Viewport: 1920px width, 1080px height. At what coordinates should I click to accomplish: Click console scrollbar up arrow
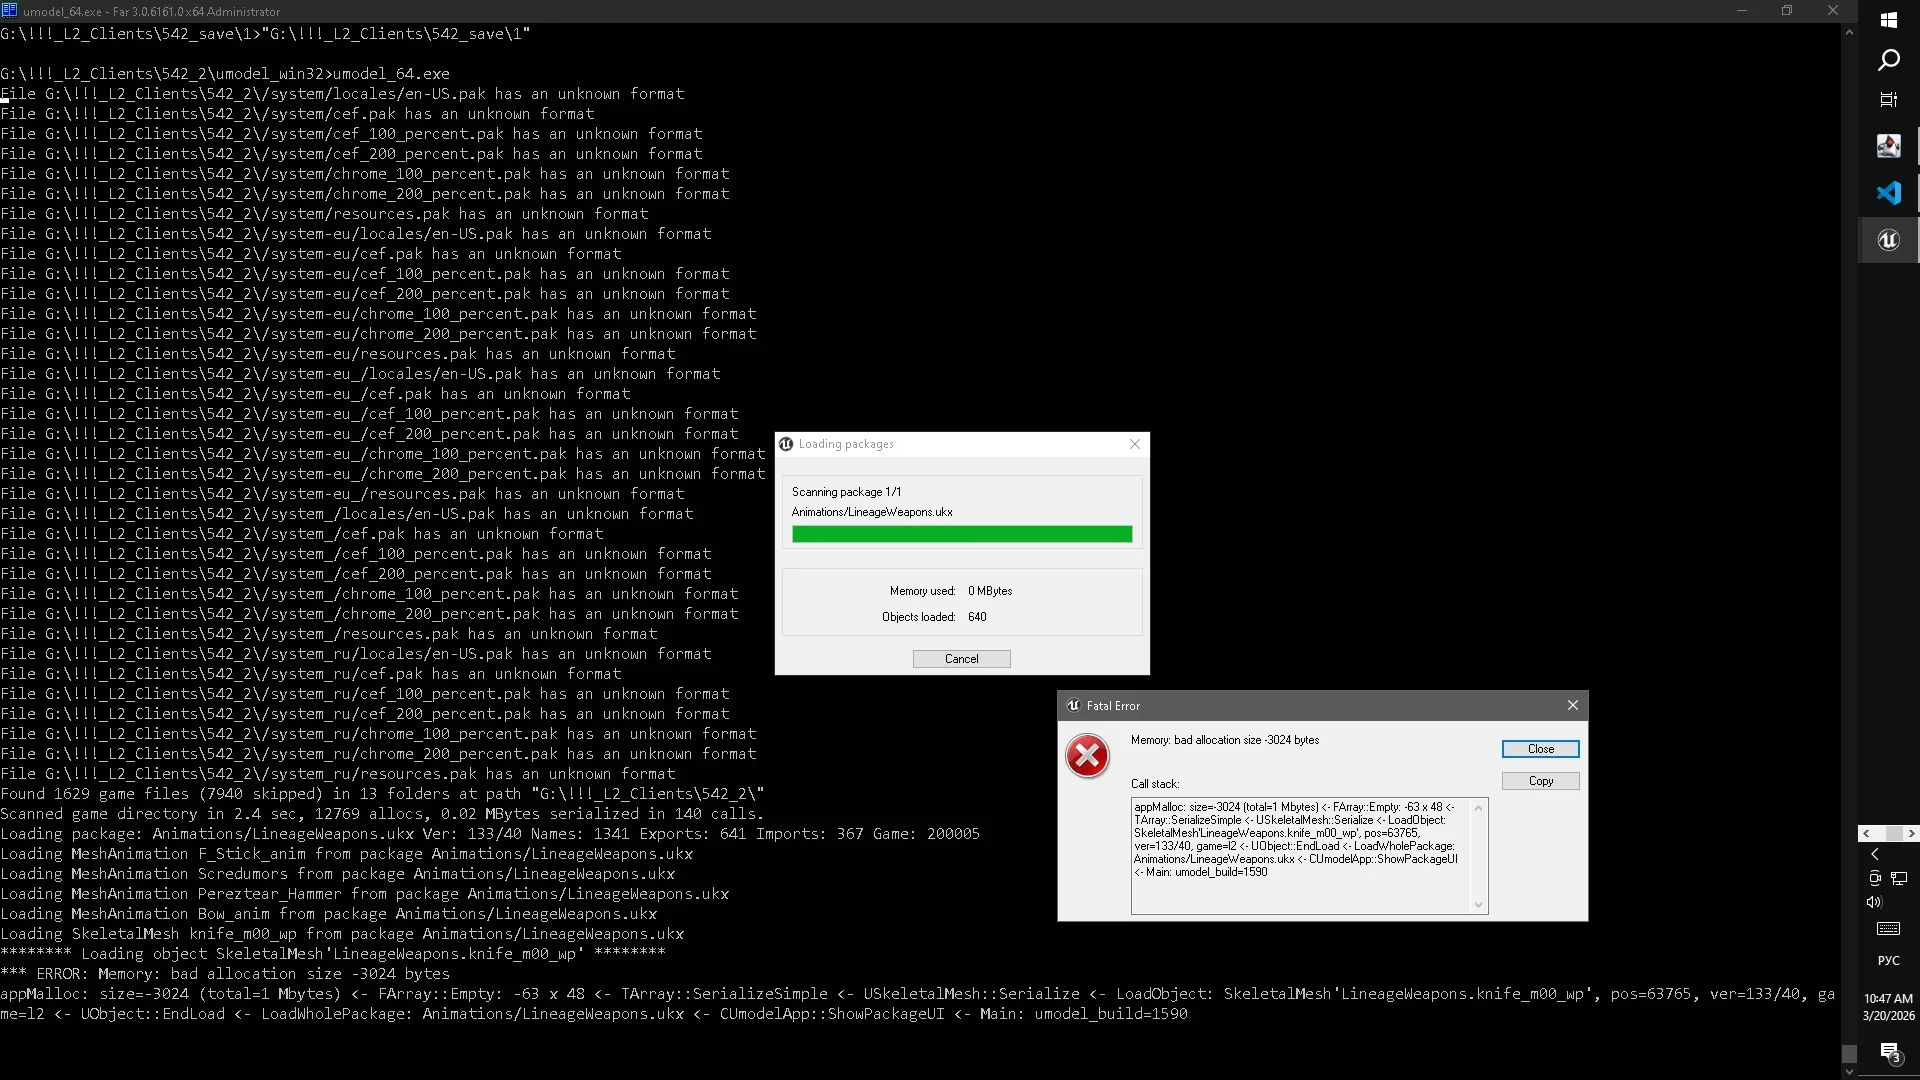1848,32
